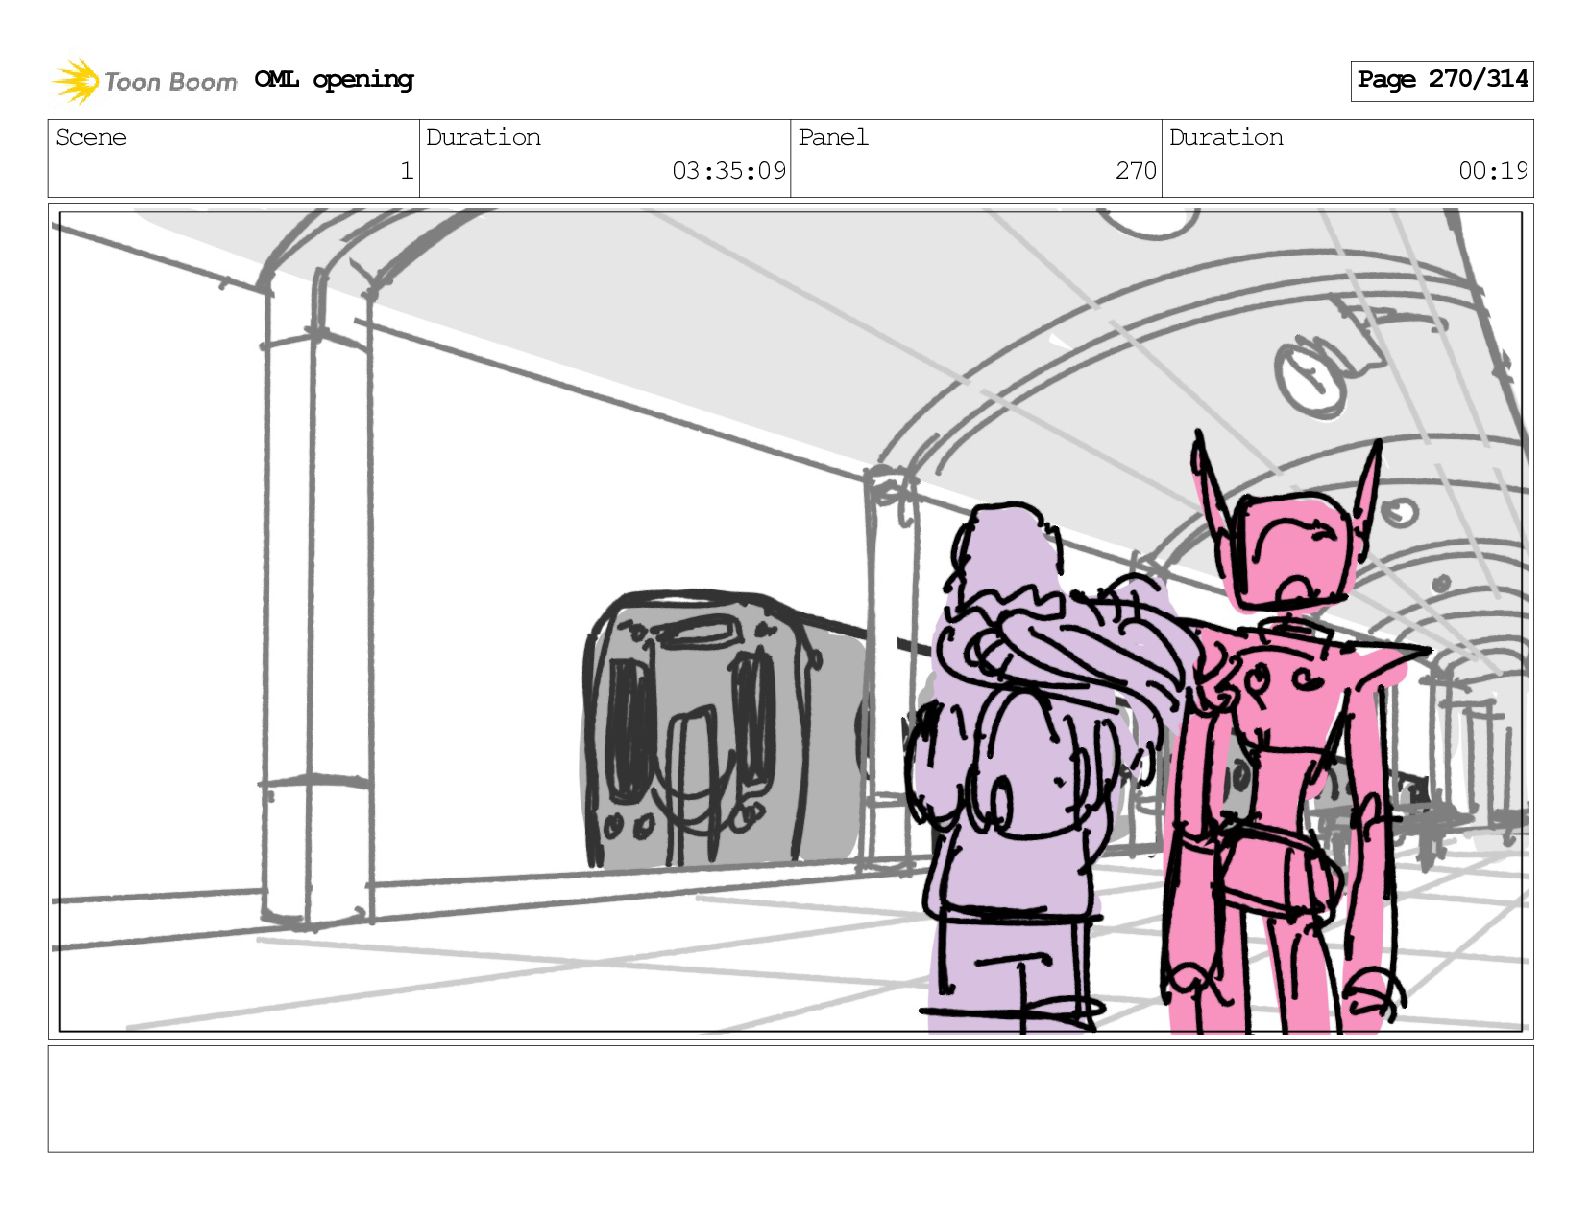Select the wall clock in the drawing
Viewport: 1584px width, 1224px height.
coord(1309,377)
